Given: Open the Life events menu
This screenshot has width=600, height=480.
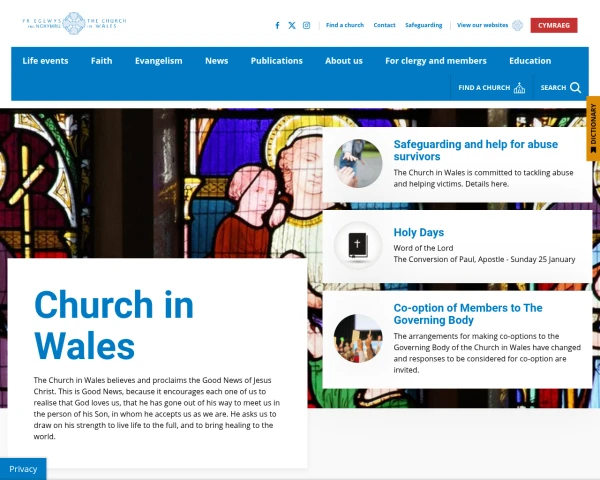Looking at the screenshot, I should tap(45, 61).
